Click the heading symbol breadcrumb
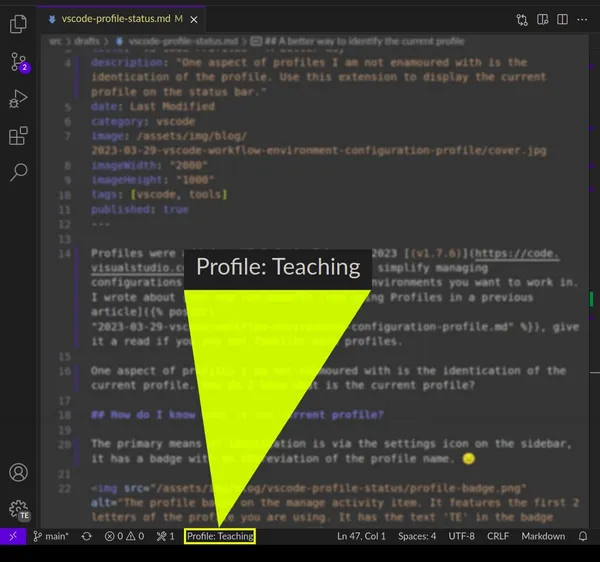 pos(357,41)
